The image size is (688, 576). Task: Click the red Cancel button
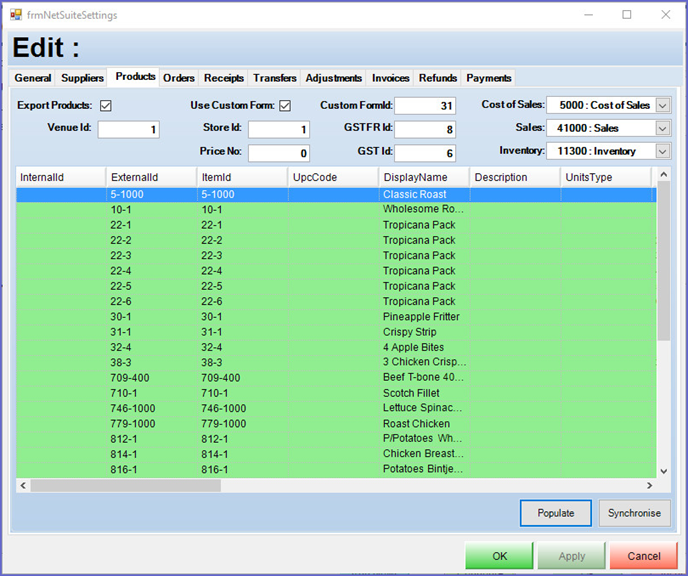pos(643,556)
